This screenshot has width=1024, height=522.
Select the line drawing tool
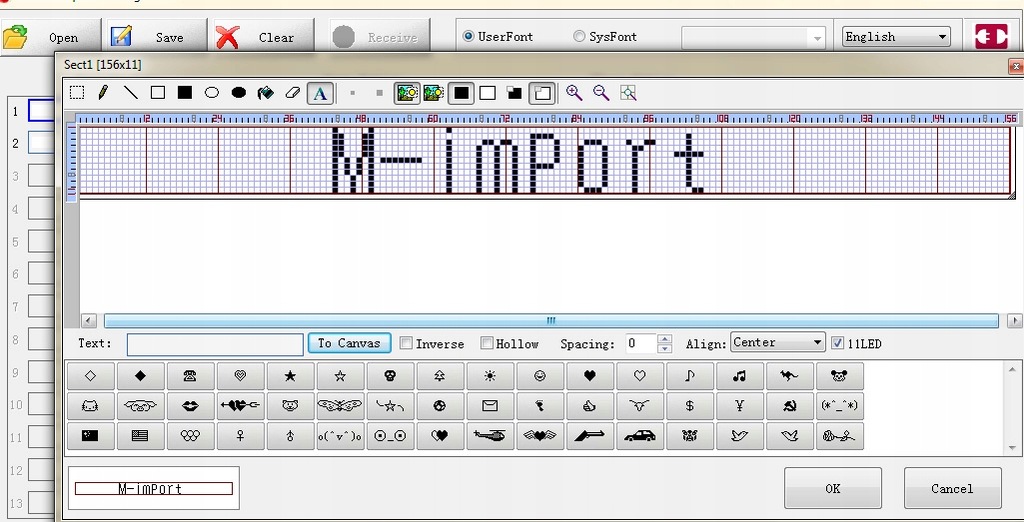[131, 93]
